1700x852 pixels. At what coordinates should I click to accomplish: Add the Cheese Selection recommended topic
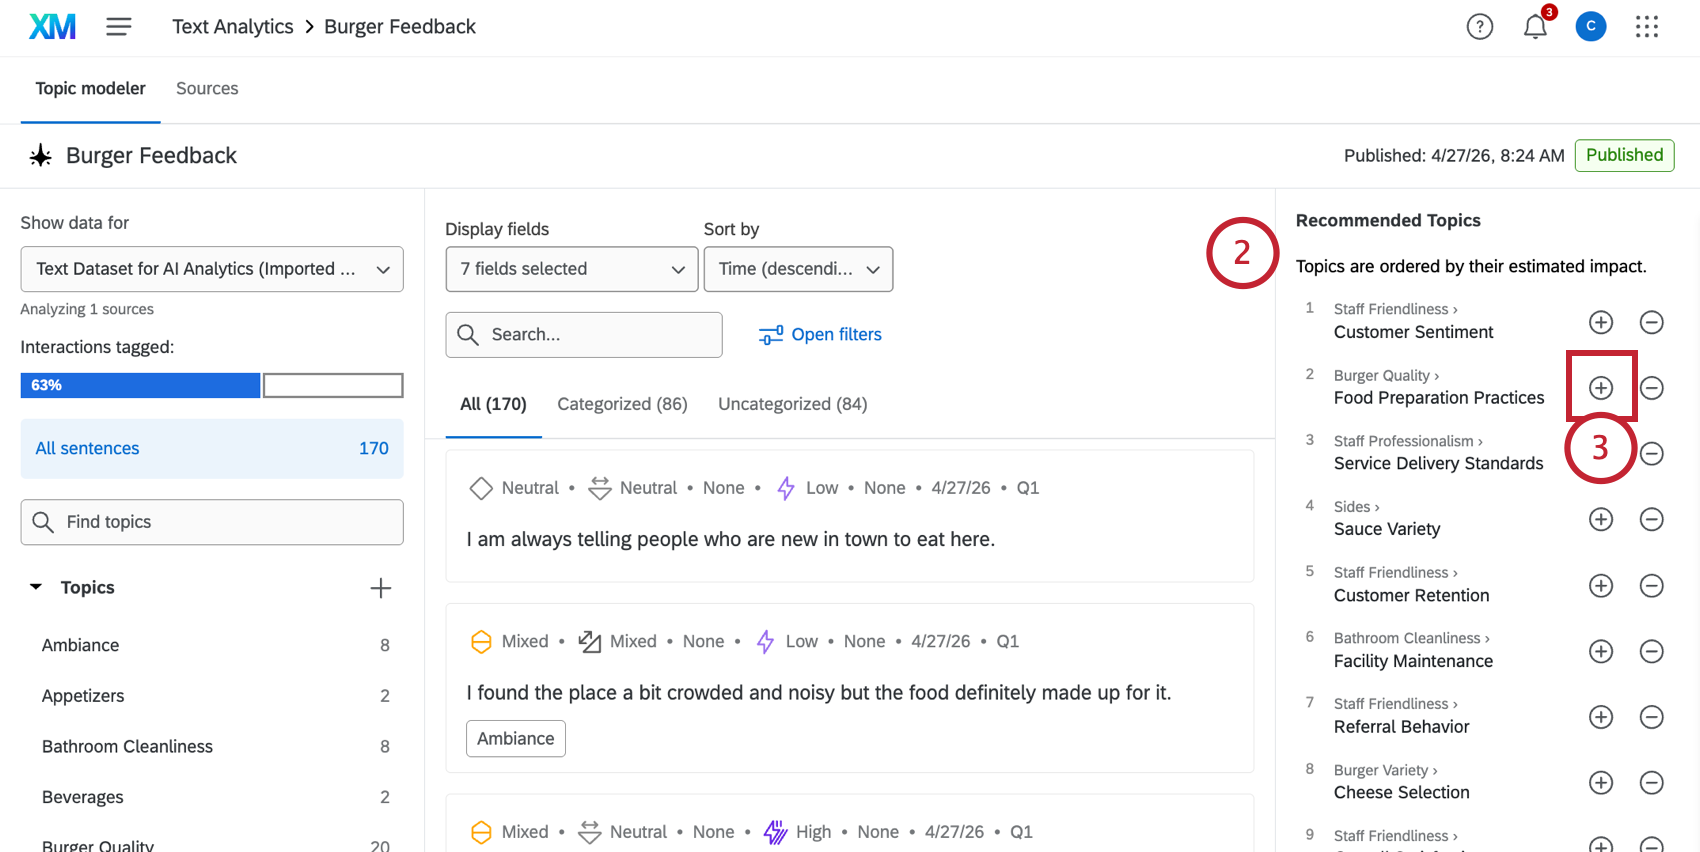1601,782
